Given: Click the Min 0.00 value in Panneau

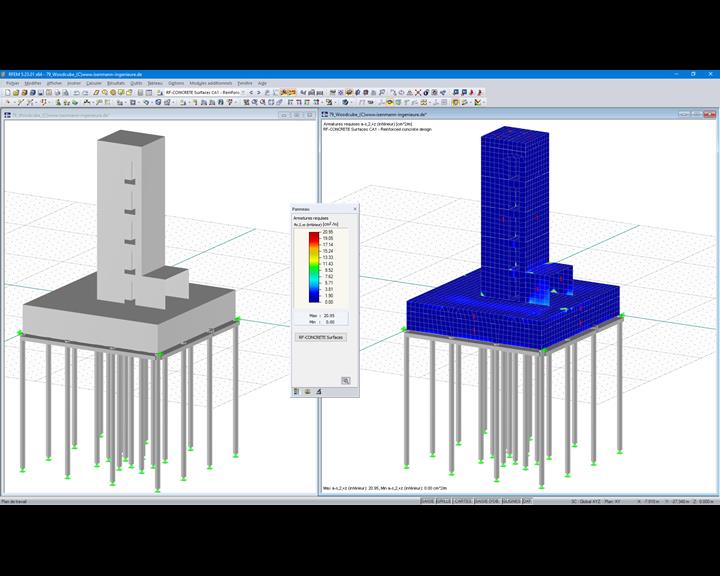Looking at the screenshot, I should [330, 322].
